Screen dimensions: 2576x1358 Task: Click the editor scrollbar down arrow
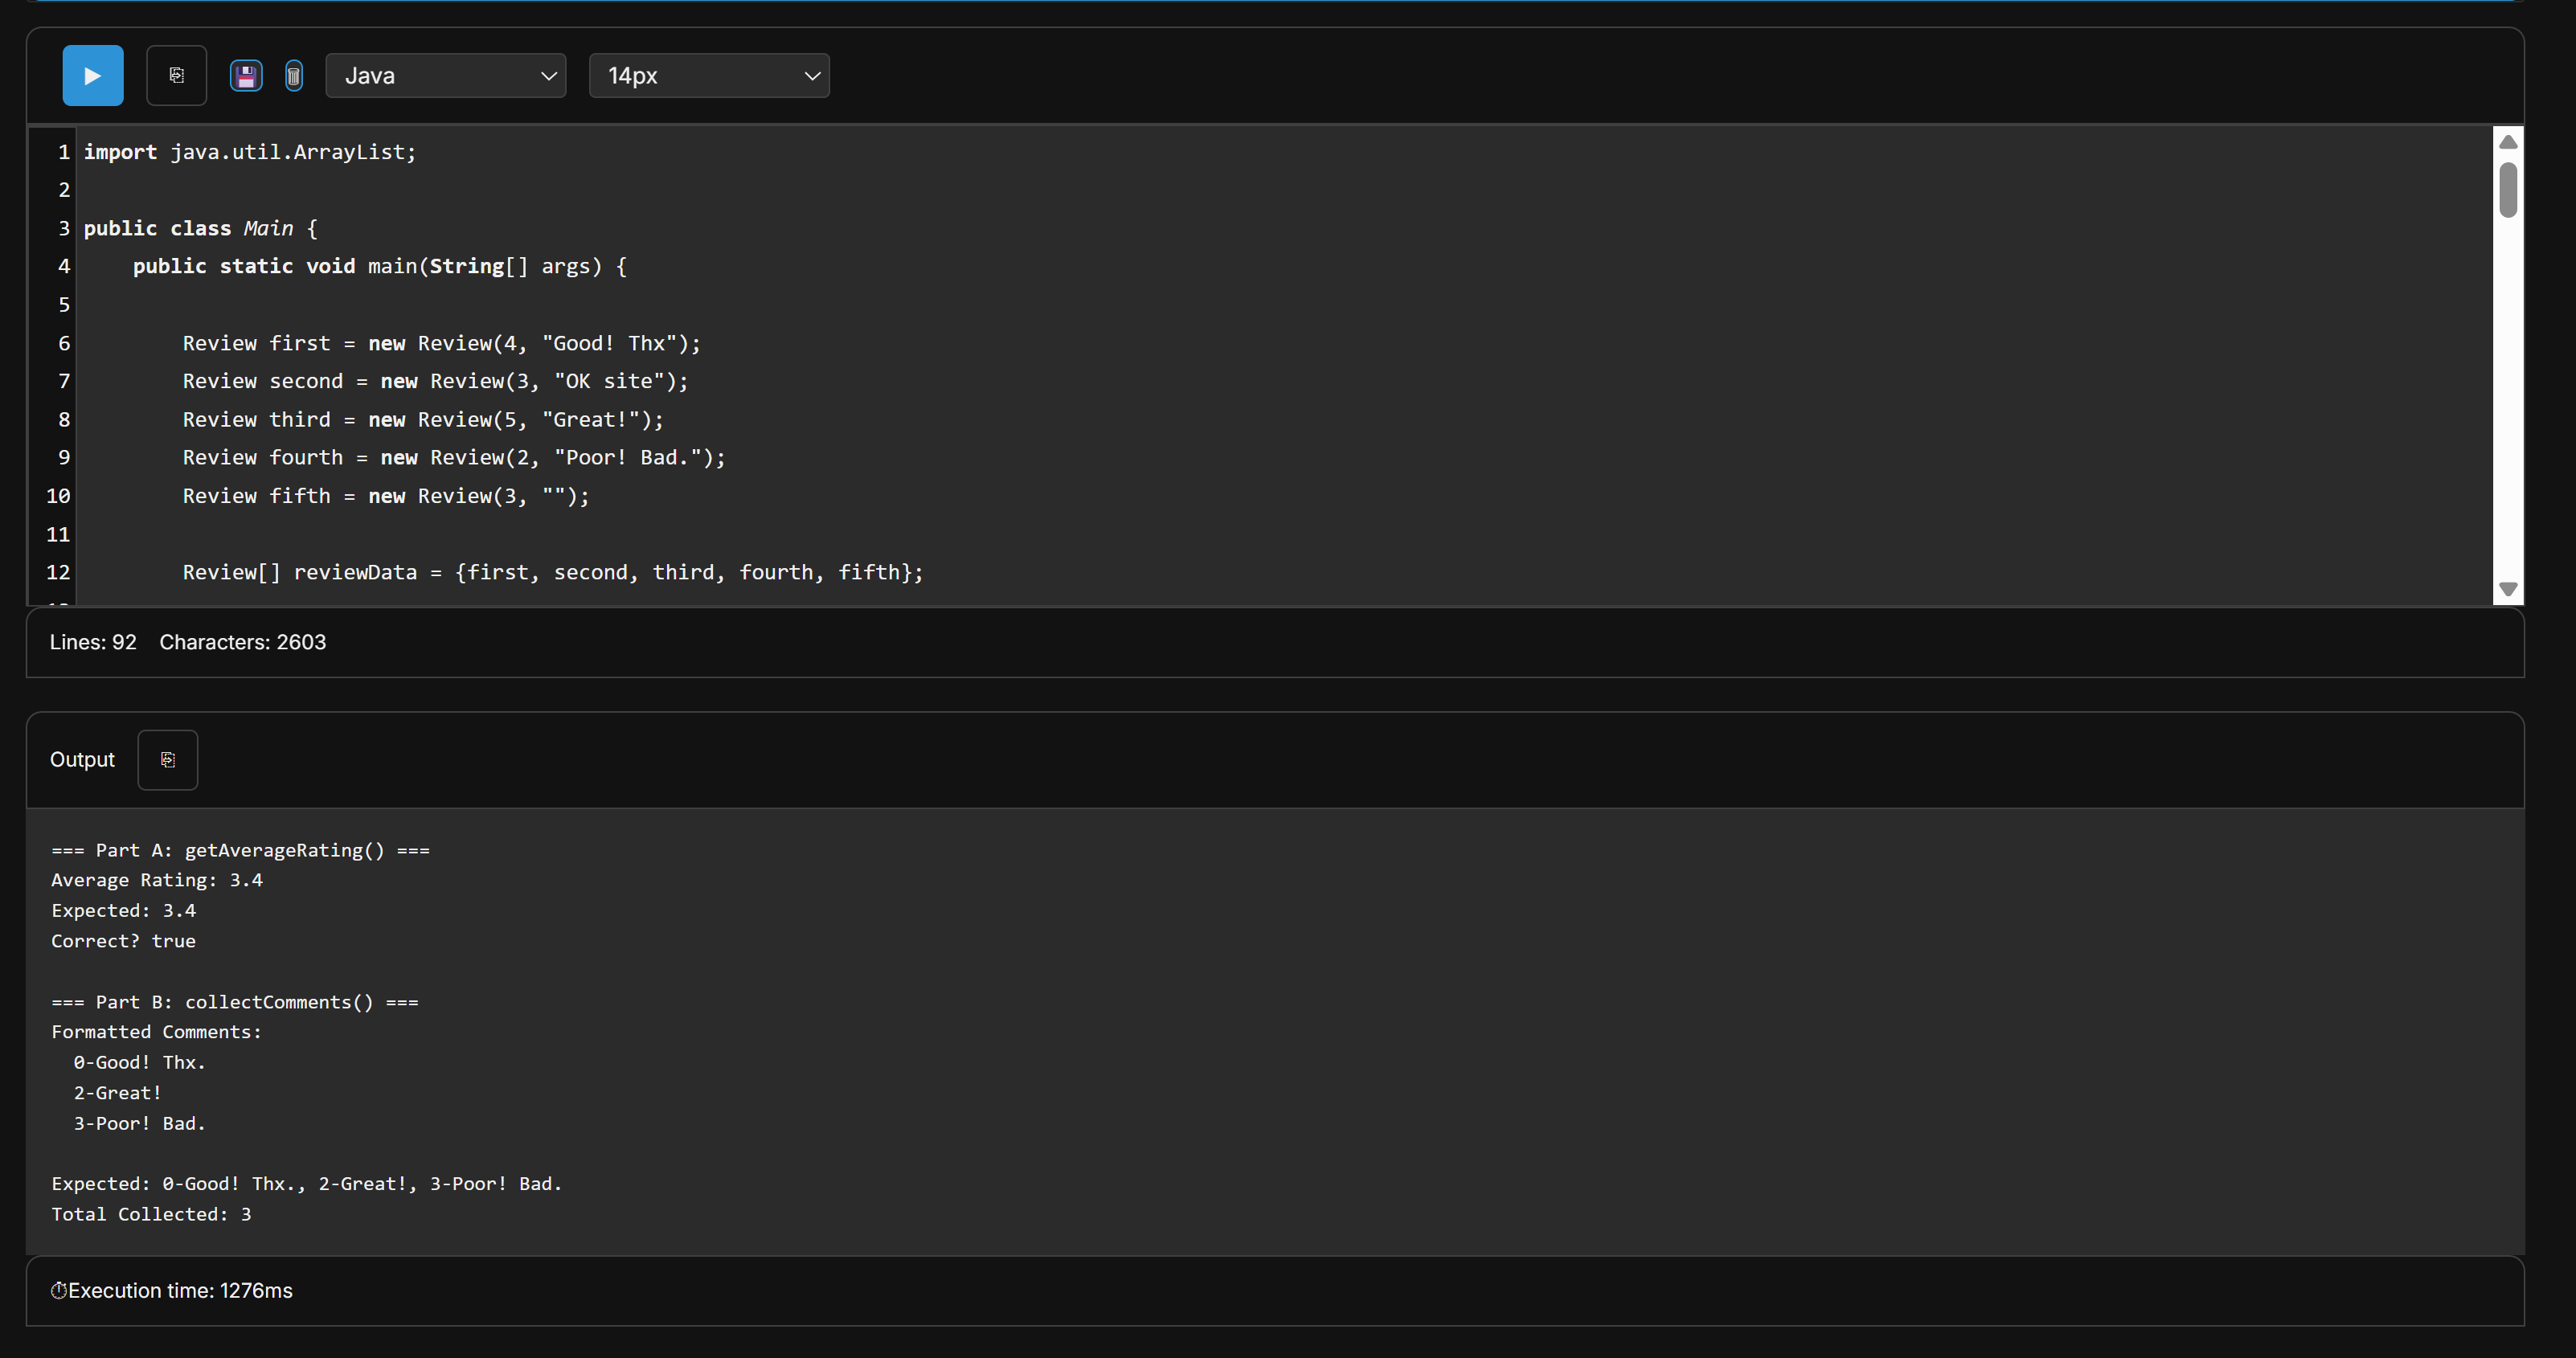pyautogui.click(x=2507, y=589)
